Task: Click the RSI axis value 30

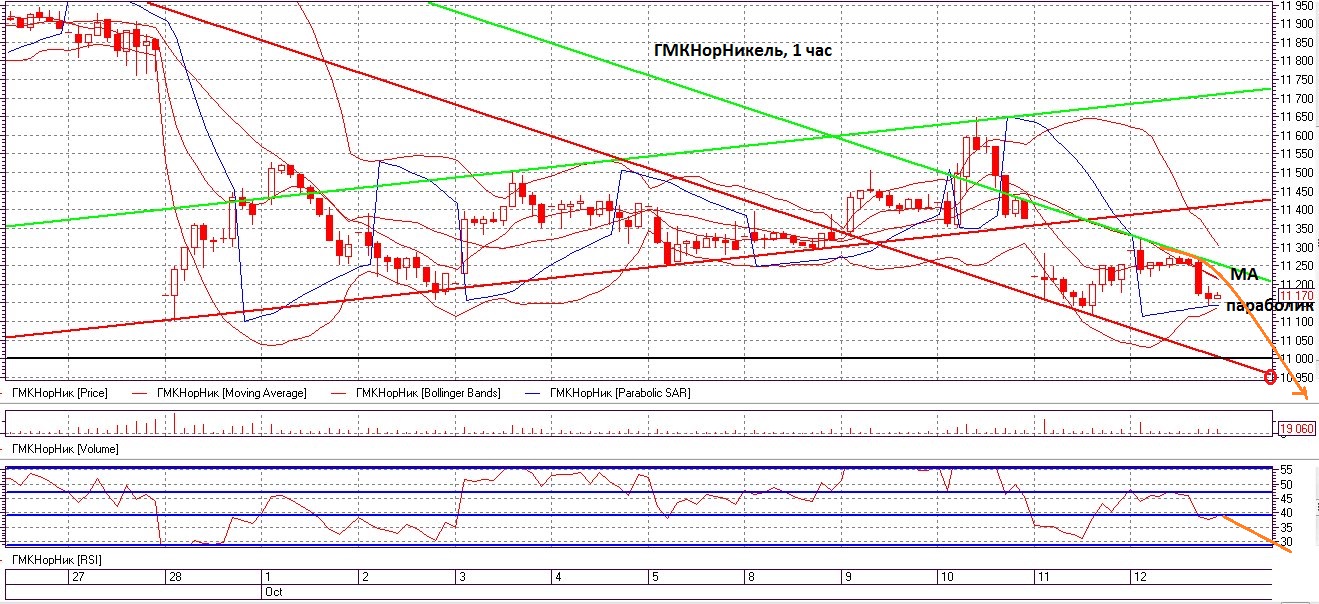Action: pyautogui.click(x=1289, y=541)
